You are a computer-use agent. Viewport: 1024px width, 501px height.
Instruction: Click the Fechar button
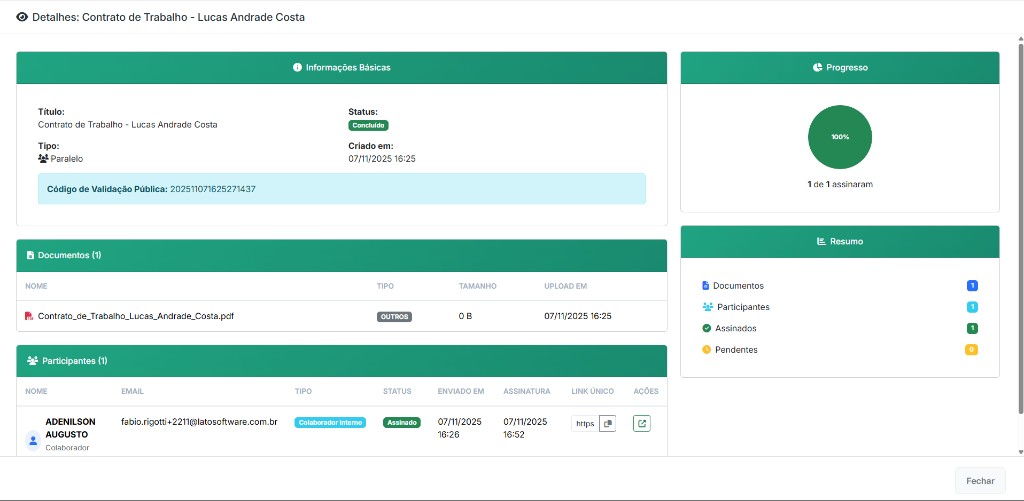point(980,481)
